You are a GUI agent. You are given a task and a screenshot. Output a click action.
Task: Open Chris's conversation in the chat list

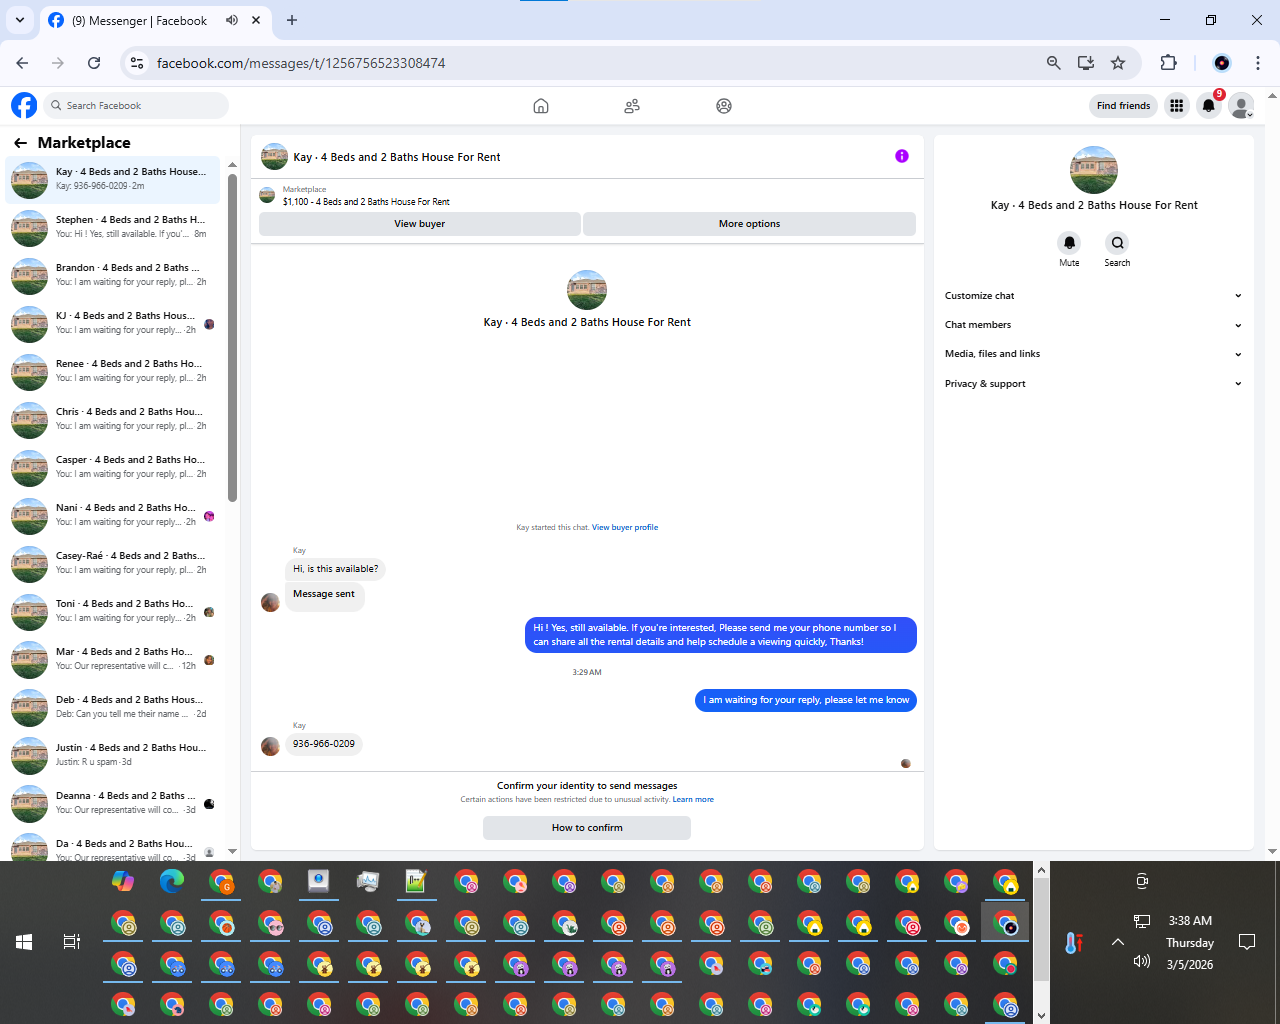[x=112, y=420]
